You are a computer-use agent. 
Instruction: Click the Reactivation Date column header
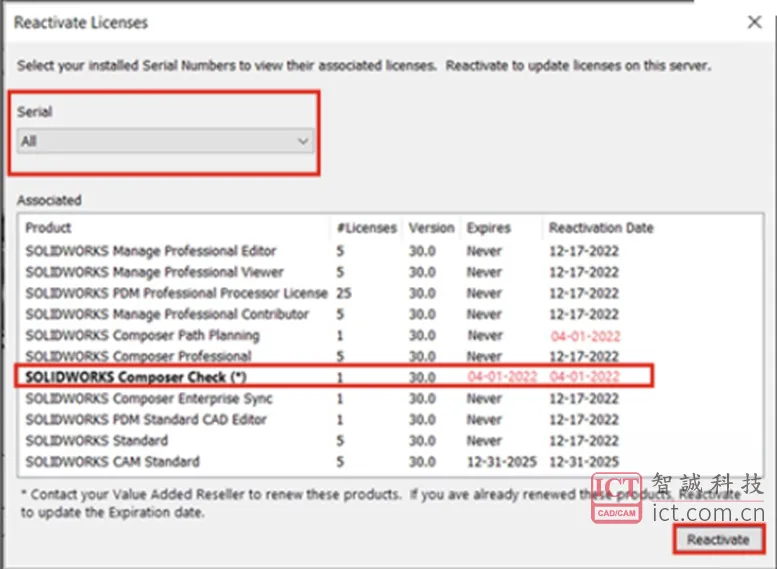[x=601, y=228]
